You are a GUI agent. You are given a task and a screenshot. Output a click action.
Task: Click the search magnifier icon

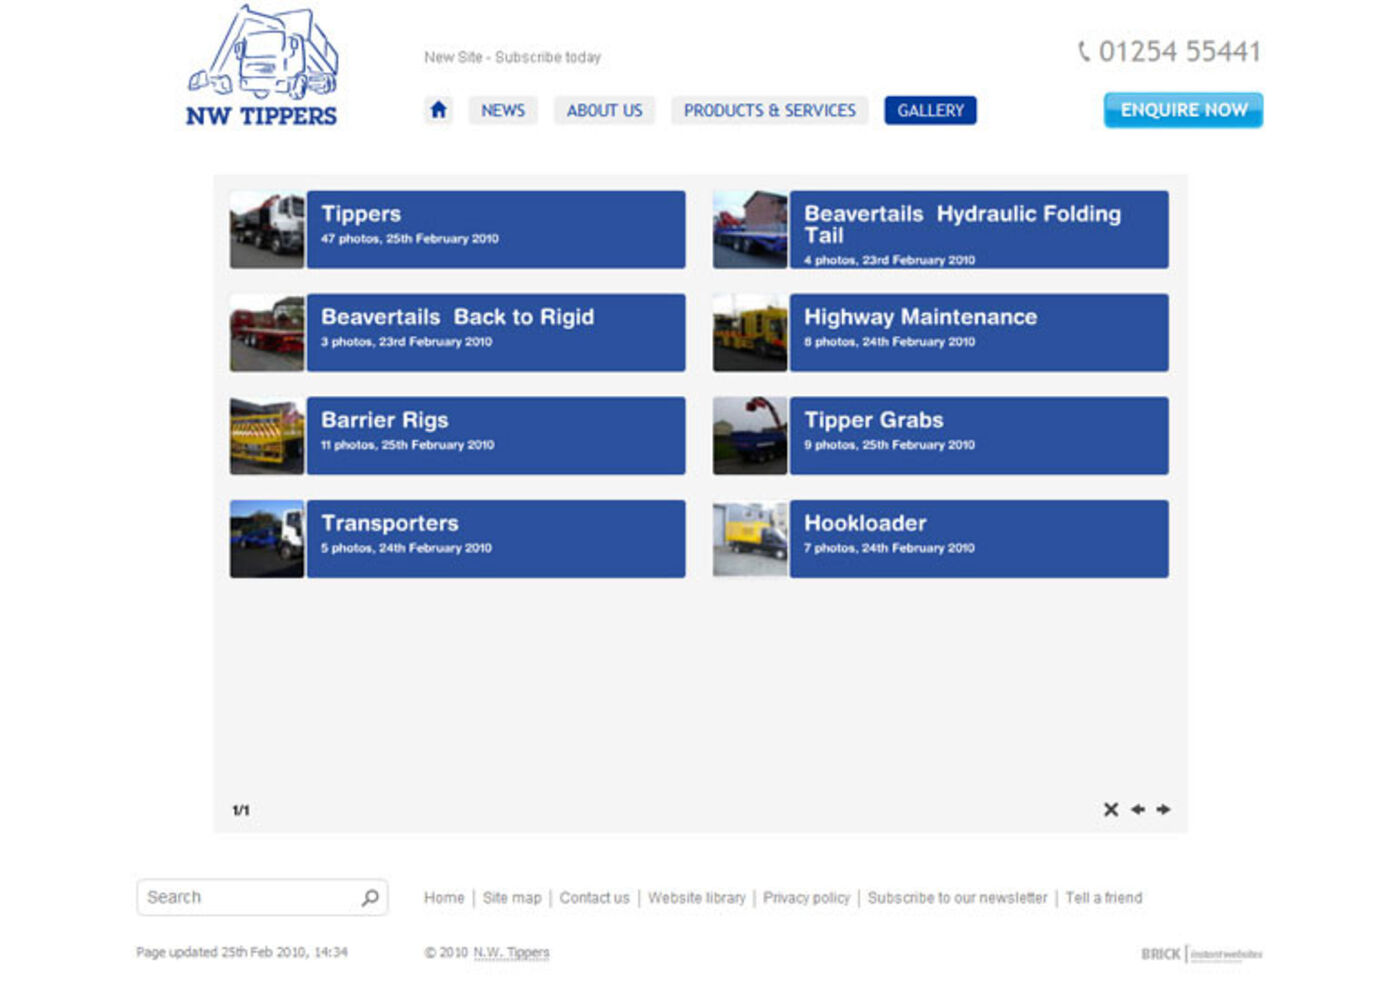(x=370, y=897)
